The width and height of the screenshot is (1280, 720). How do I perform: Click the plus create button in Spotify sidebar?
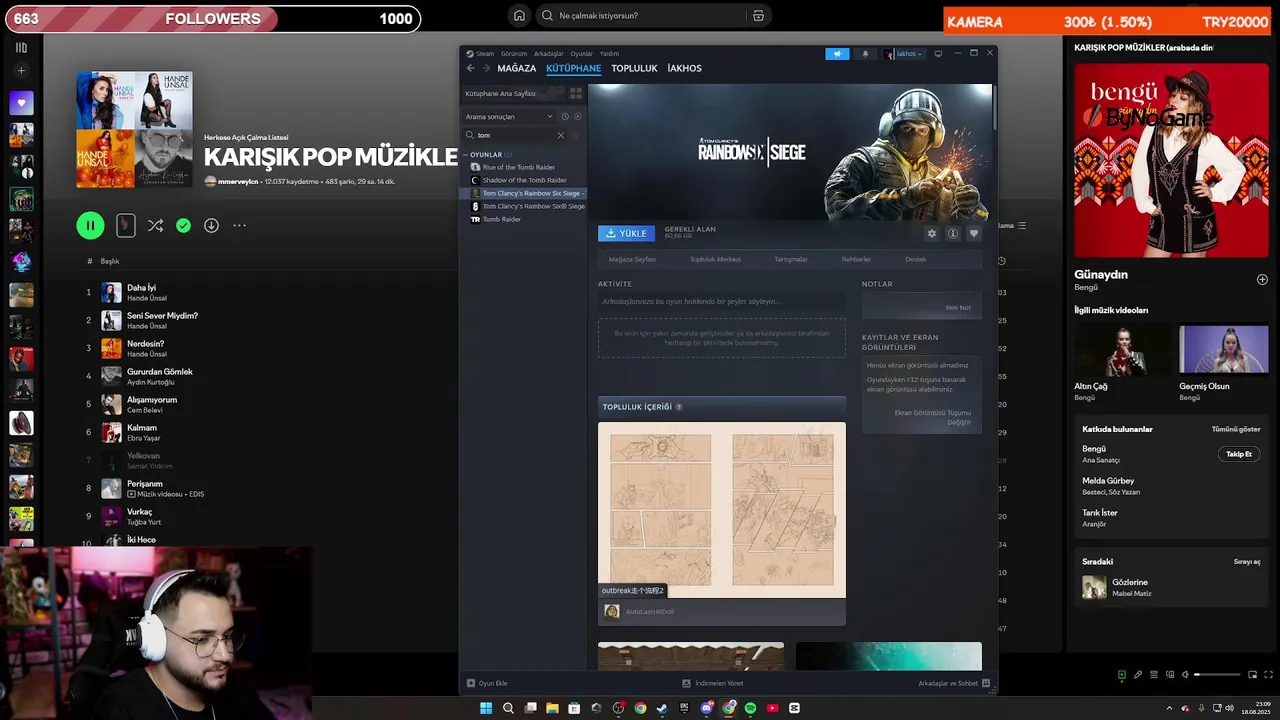coord(21,71)
